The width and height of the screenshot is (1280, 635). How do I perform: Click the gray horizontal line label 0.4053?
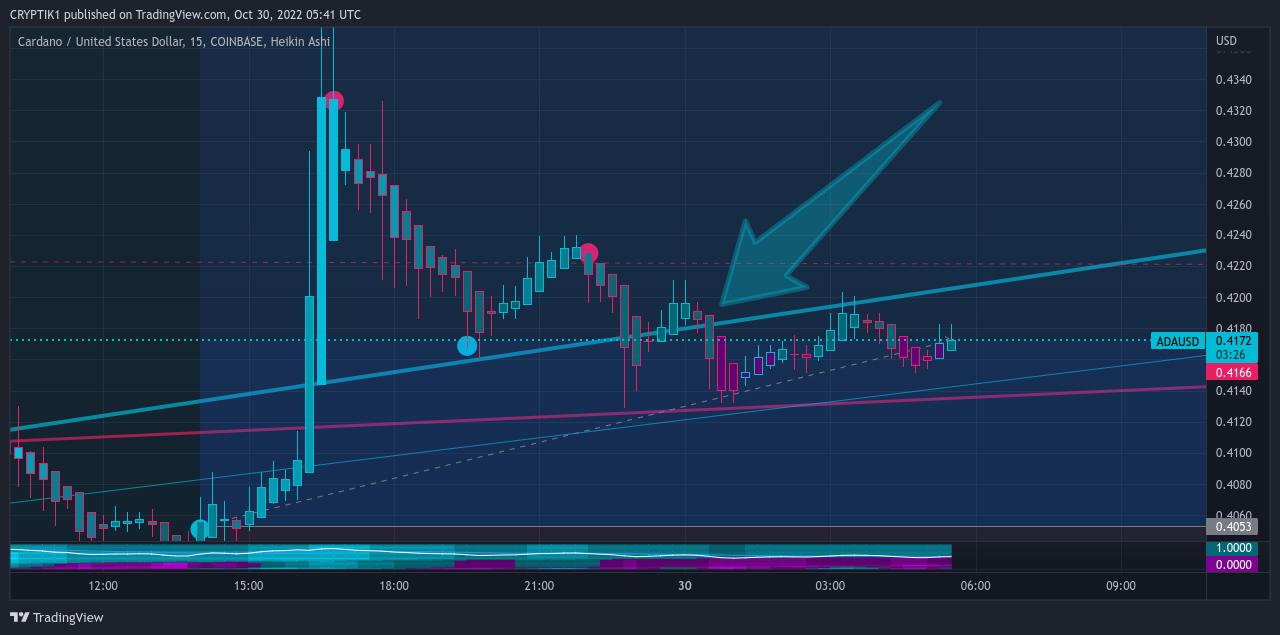click(1231, 527)
